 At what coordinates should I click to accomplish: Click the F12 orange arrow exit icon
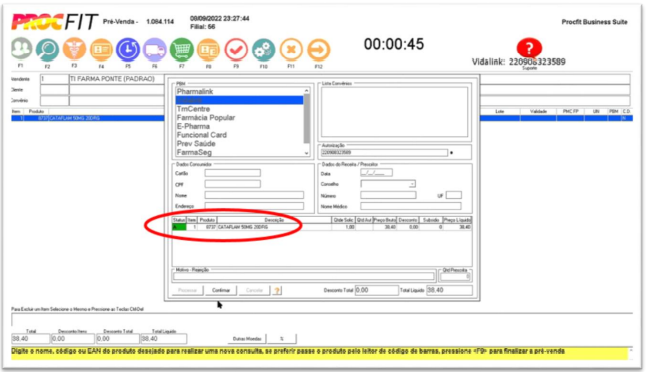coord(318,50)
